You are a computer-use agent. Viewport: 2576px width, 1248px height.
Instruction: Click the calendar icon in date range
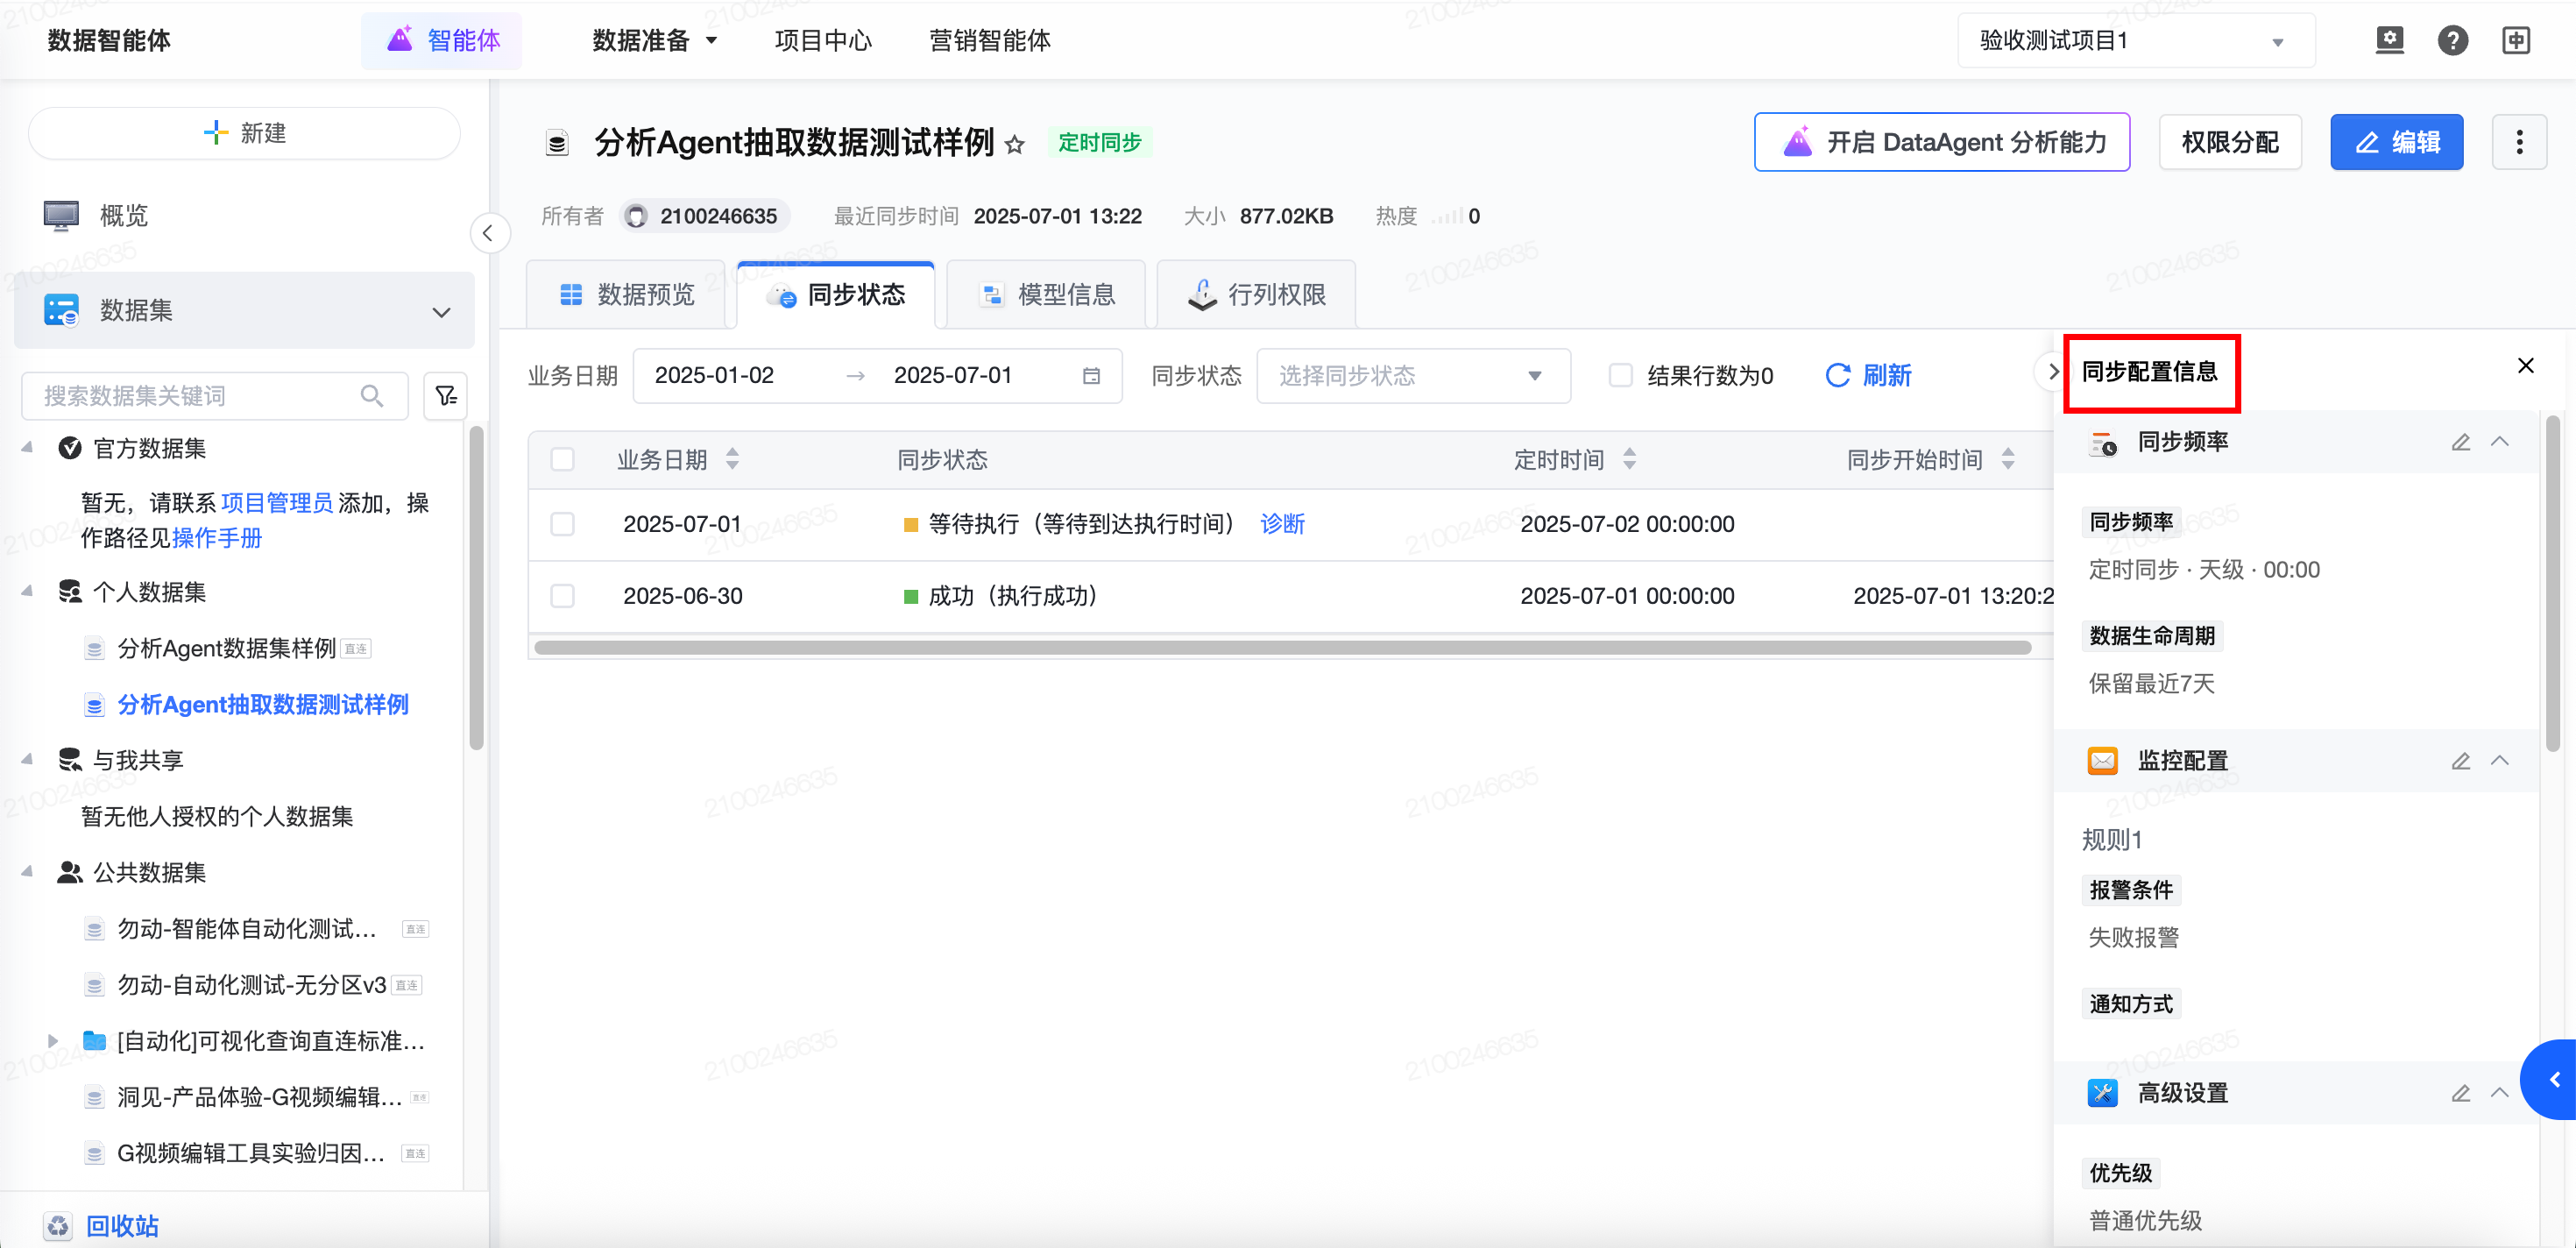[1091, 376]
